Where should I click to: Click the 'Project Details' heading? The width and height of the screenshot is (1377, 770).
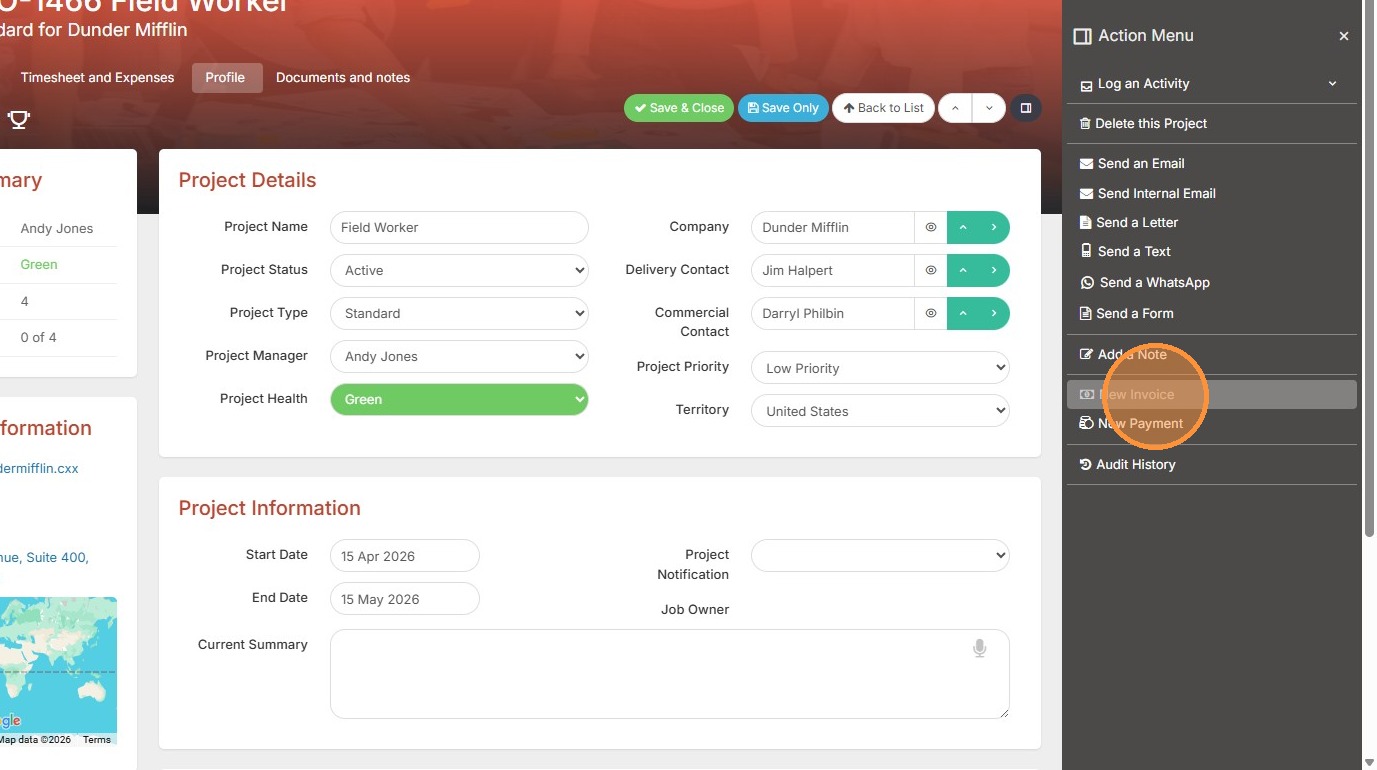point(247,181)
